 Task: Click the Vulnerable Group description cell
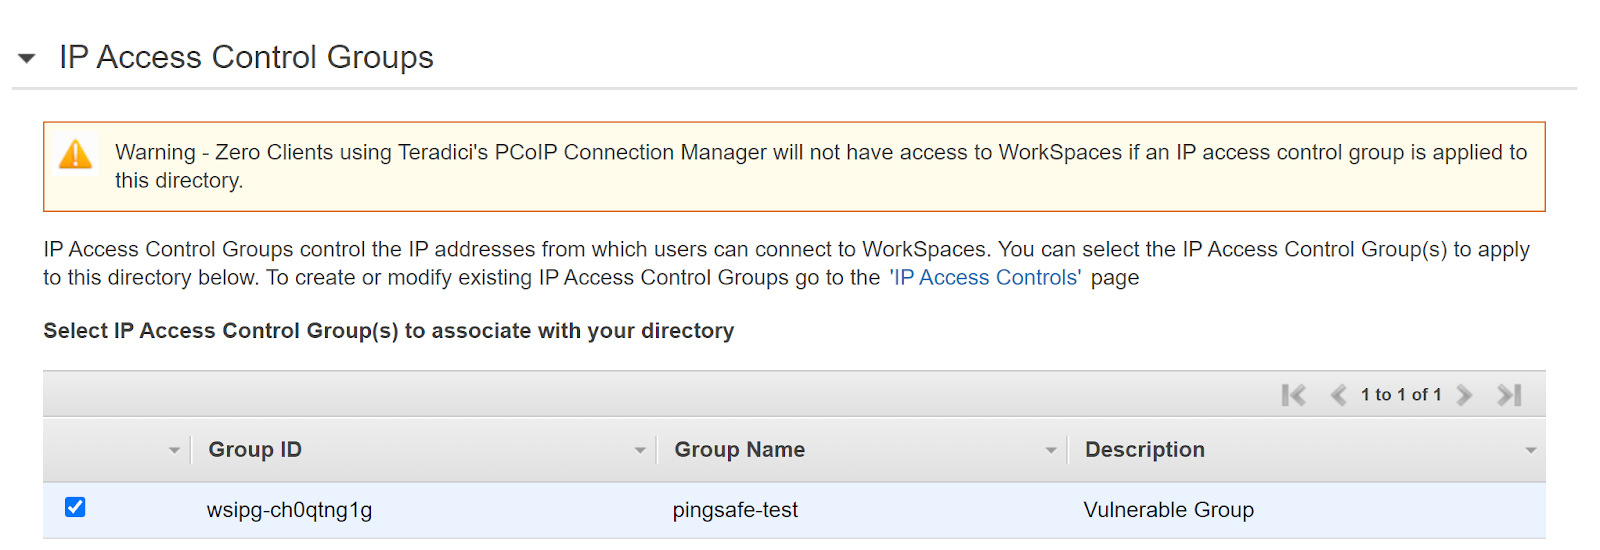[x=1168, y=510]
